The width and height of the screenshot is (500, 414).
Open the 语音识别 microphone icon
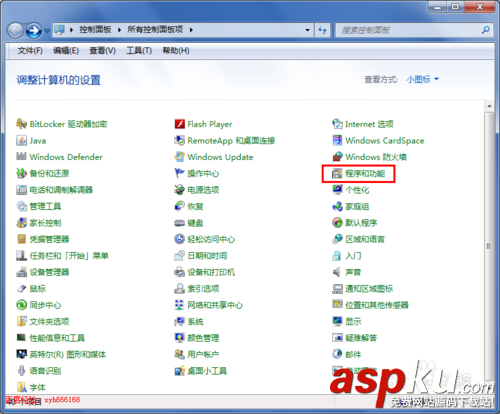[21, 370]
